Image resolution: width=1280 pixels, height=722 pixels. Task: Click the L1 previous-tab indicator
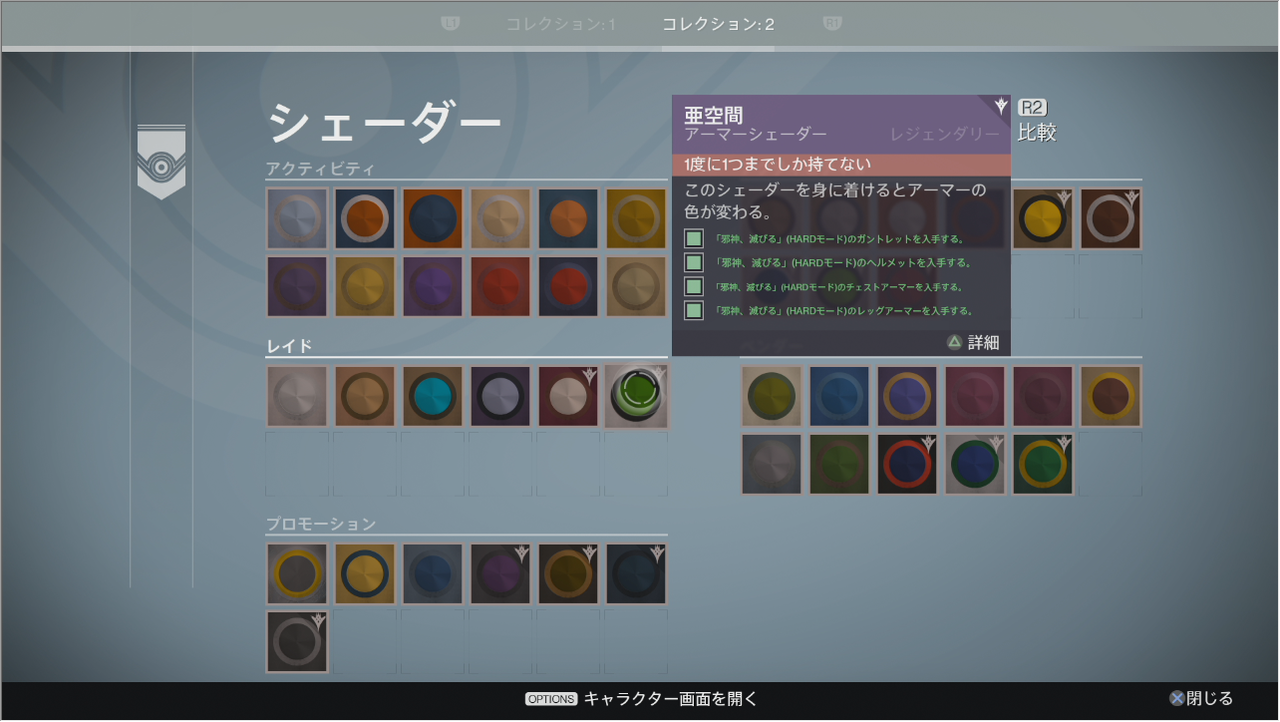[x=450, y=23]
